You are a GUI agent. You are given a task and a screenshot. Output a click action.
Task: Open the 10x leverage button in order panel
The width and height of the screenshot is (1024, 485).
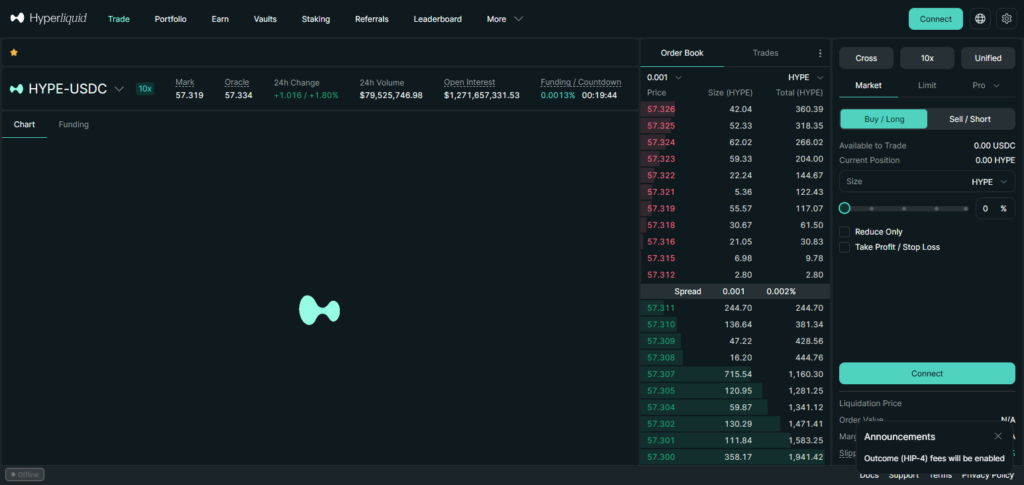pos(927,58)
